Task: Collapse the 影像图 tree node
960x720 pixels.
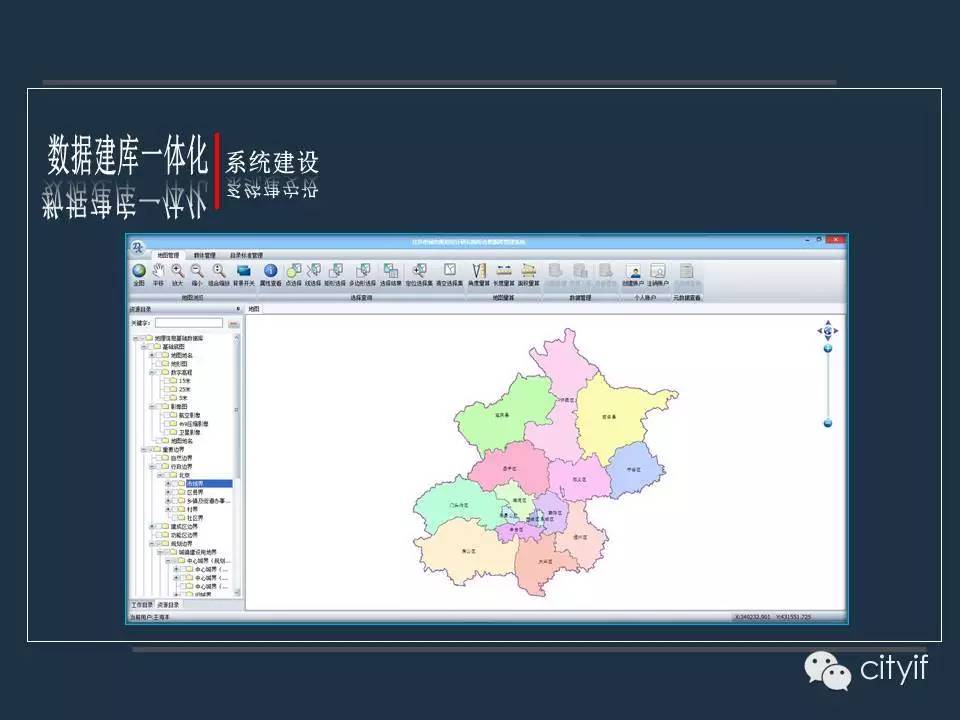Action: coord(152,406)
